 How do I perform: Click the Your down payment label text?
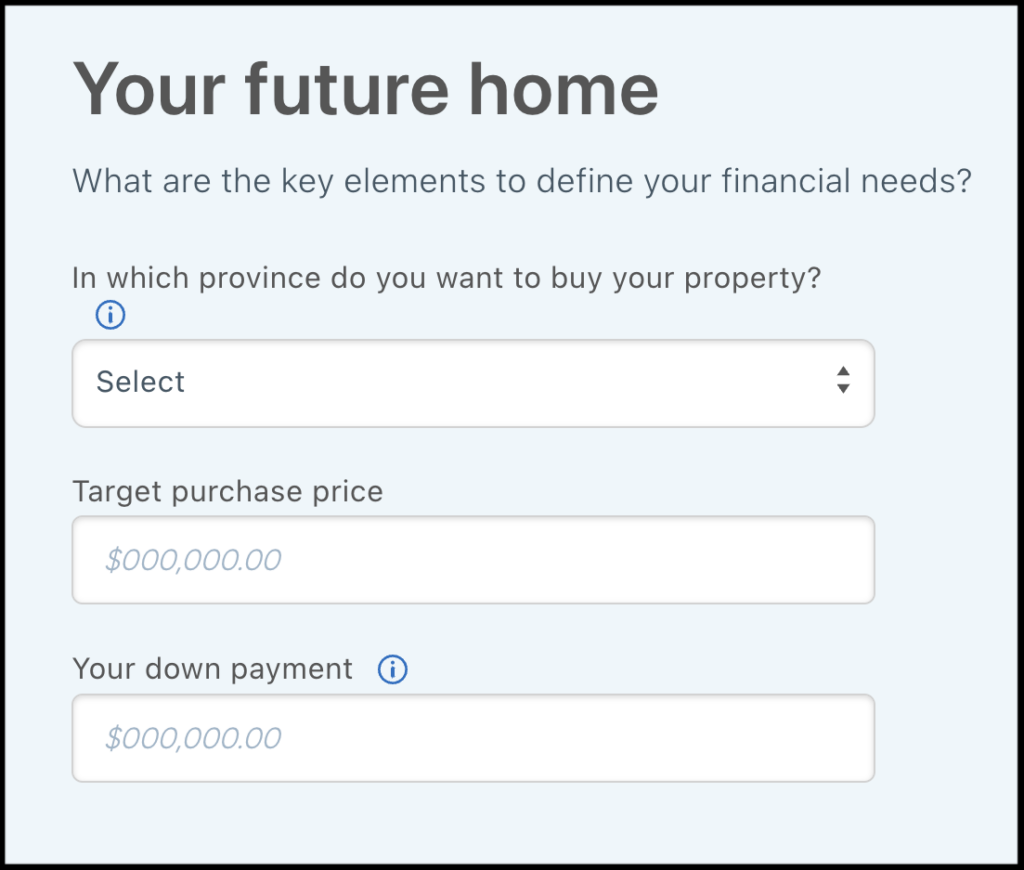coord(213,669)
